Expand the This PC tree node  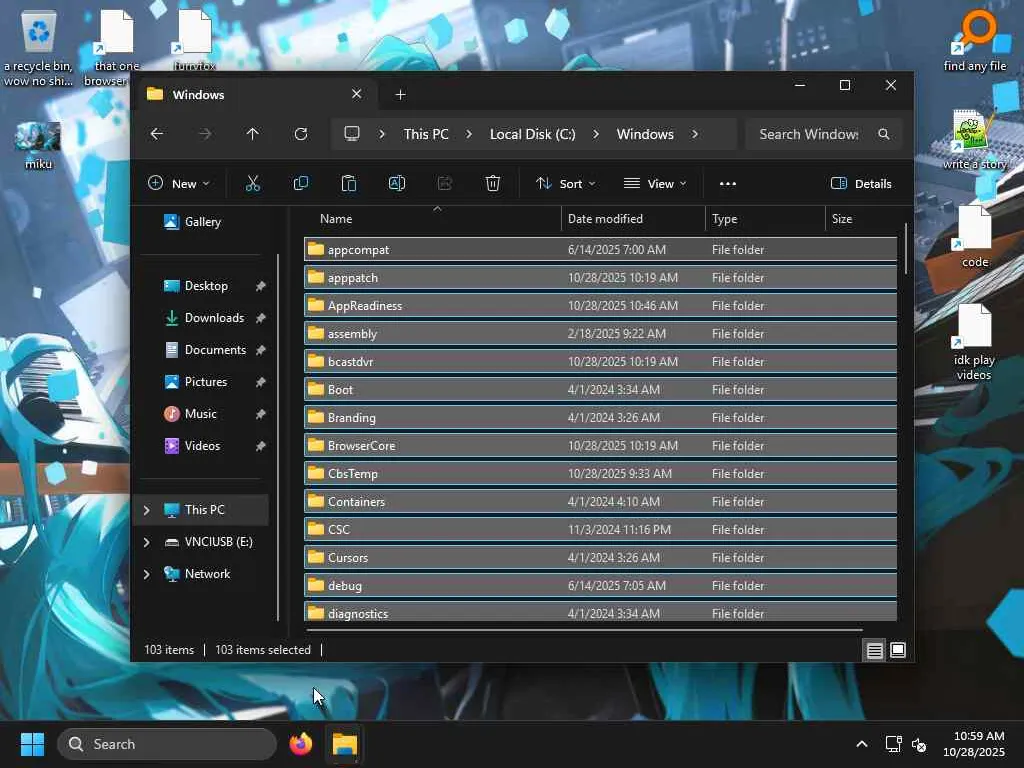pyautogui.click(x=146, y=510)
